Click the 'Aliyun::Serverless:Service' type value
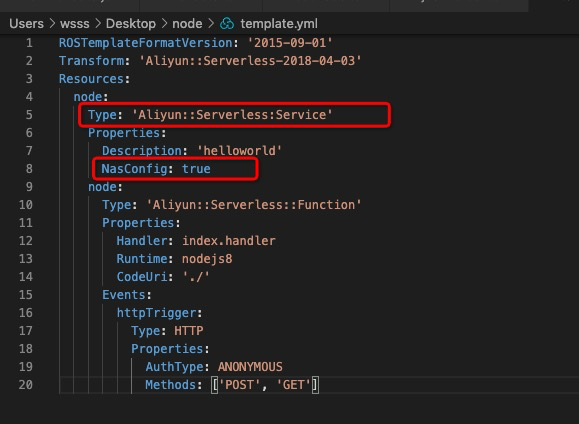This screenshot has width=579, height=424. pos(232,115)
